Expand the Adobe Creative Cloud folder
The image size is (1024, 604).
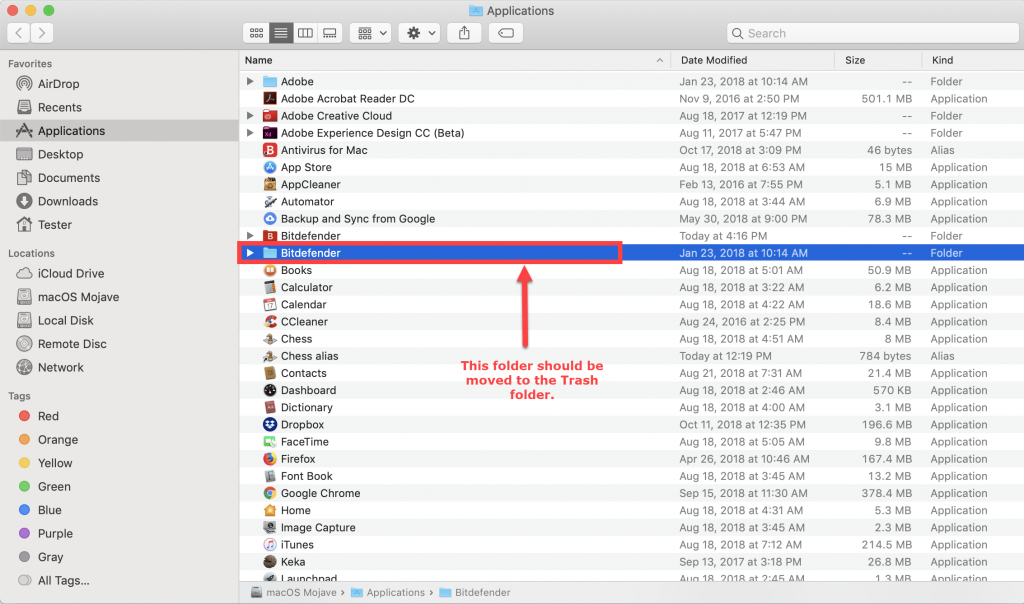click(x=250, y=116)
